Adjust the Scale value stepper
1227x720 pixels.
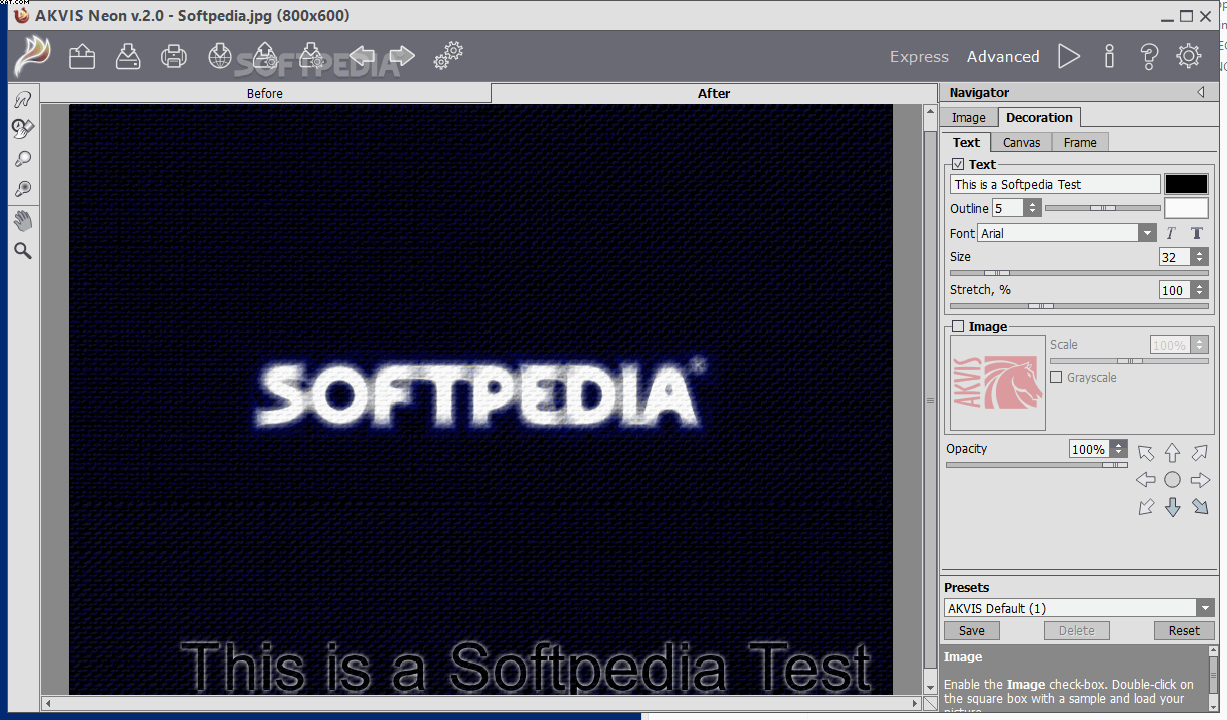click(x=1200, y=345)
